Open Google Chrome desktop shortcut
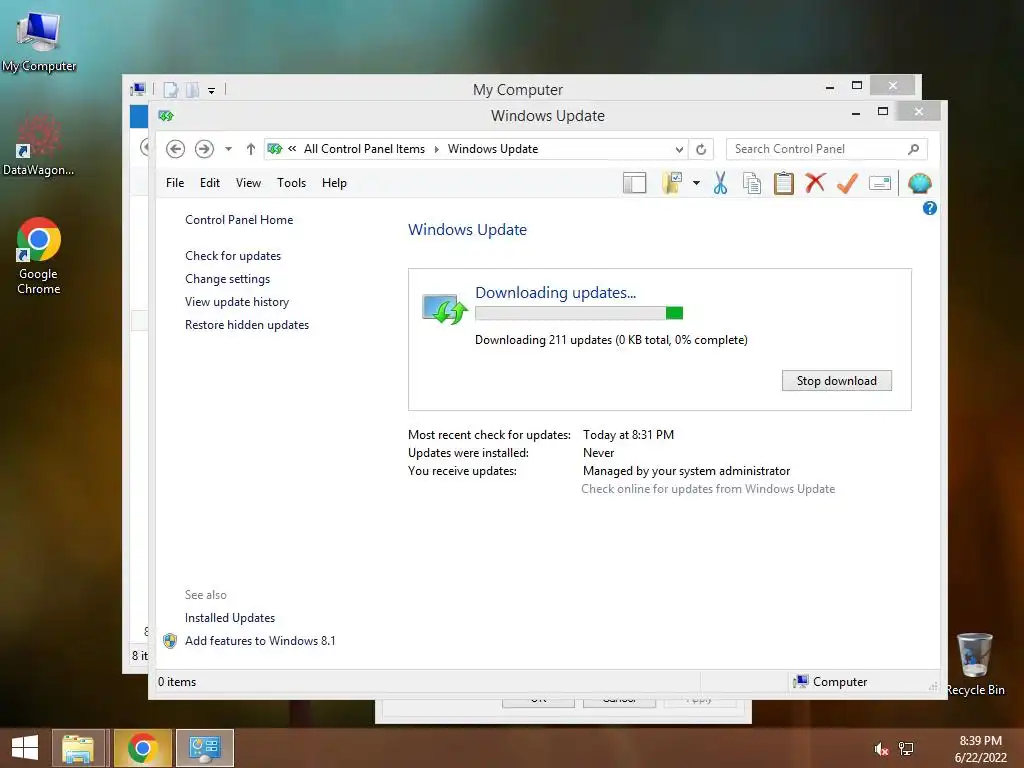 39,256
